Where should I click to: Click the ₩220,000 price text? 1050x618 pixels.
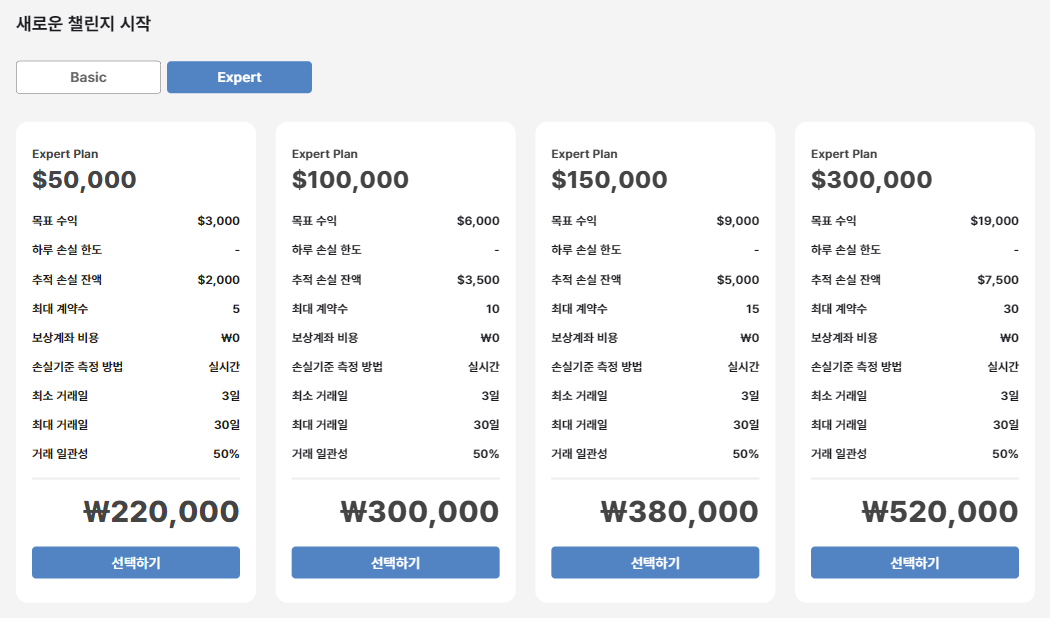pyautogui.click(x=161, y=512)
